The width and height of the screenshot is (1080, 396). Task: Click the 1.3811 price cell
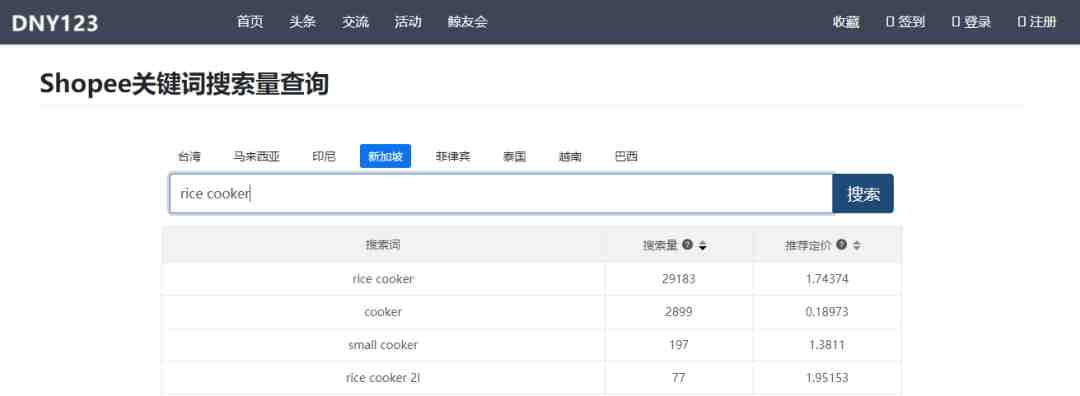point(827,345)
